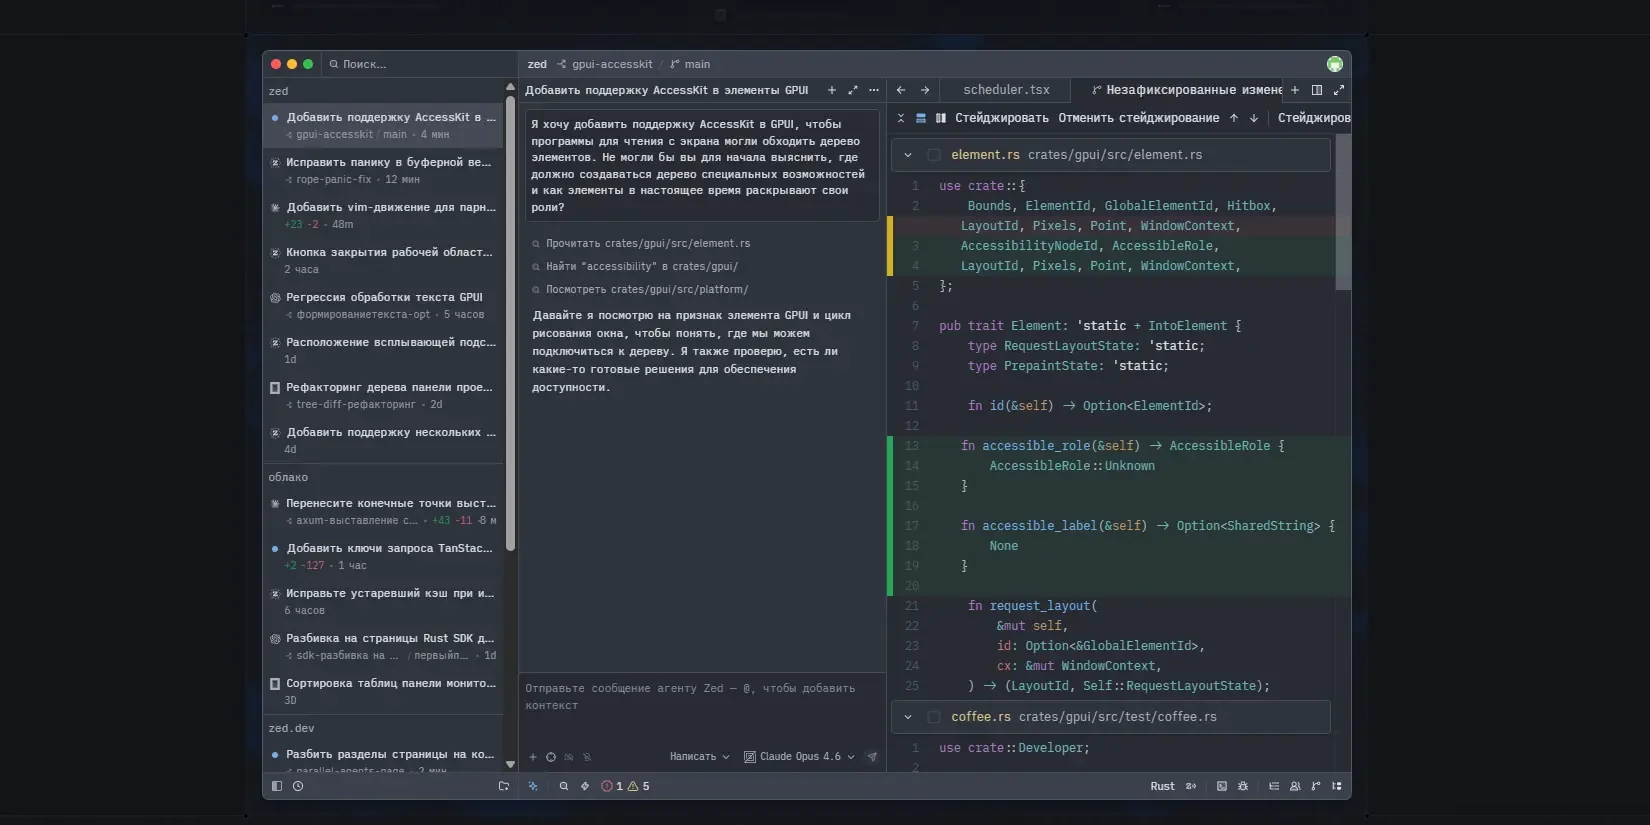Select the Rust language in status bar
Screen dimensions: 1650x825
pos(1162,787)
